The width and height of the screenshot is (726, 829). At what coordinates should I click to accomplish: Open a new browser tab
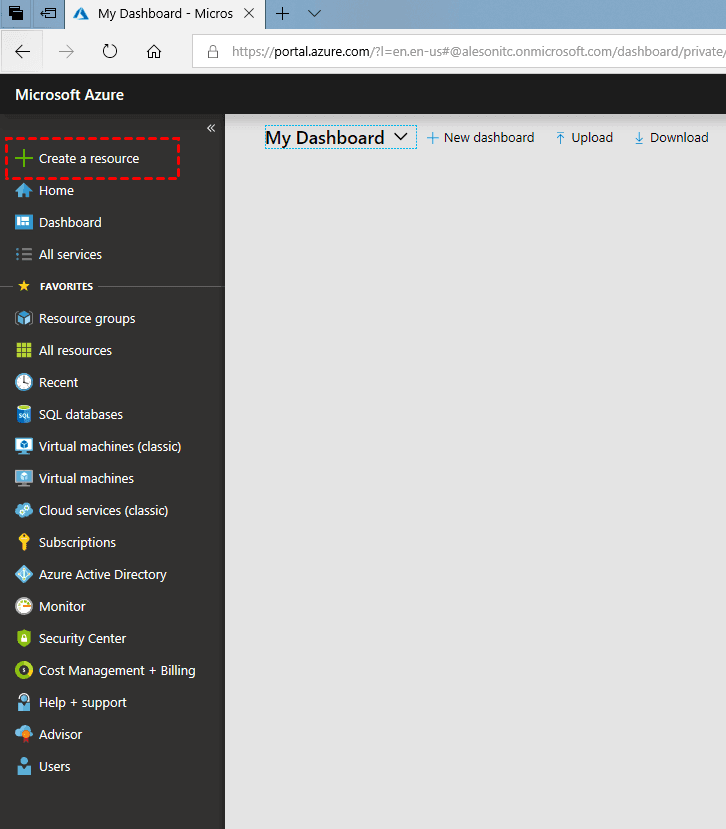pyautogui.click(x=283, y=14)
